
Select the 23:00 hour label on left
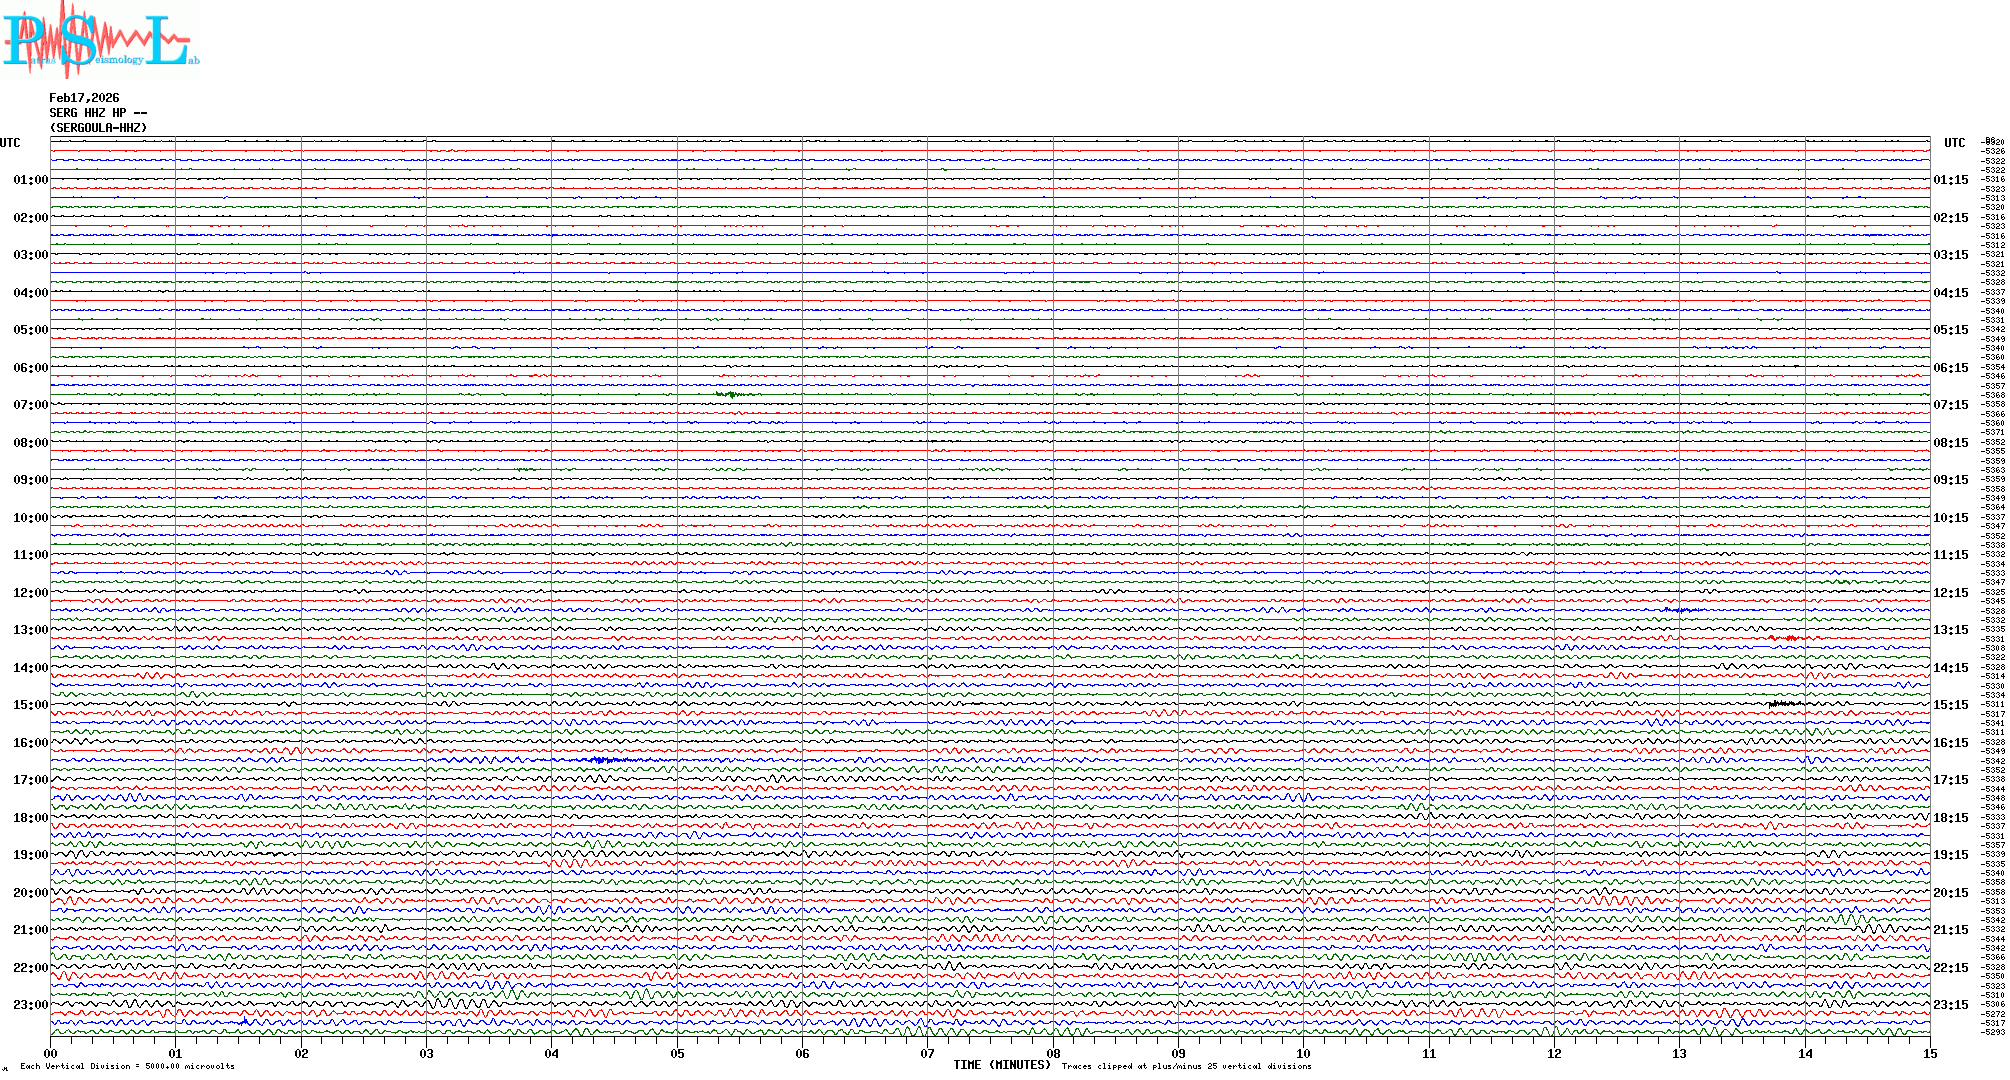click(30, 1005)
